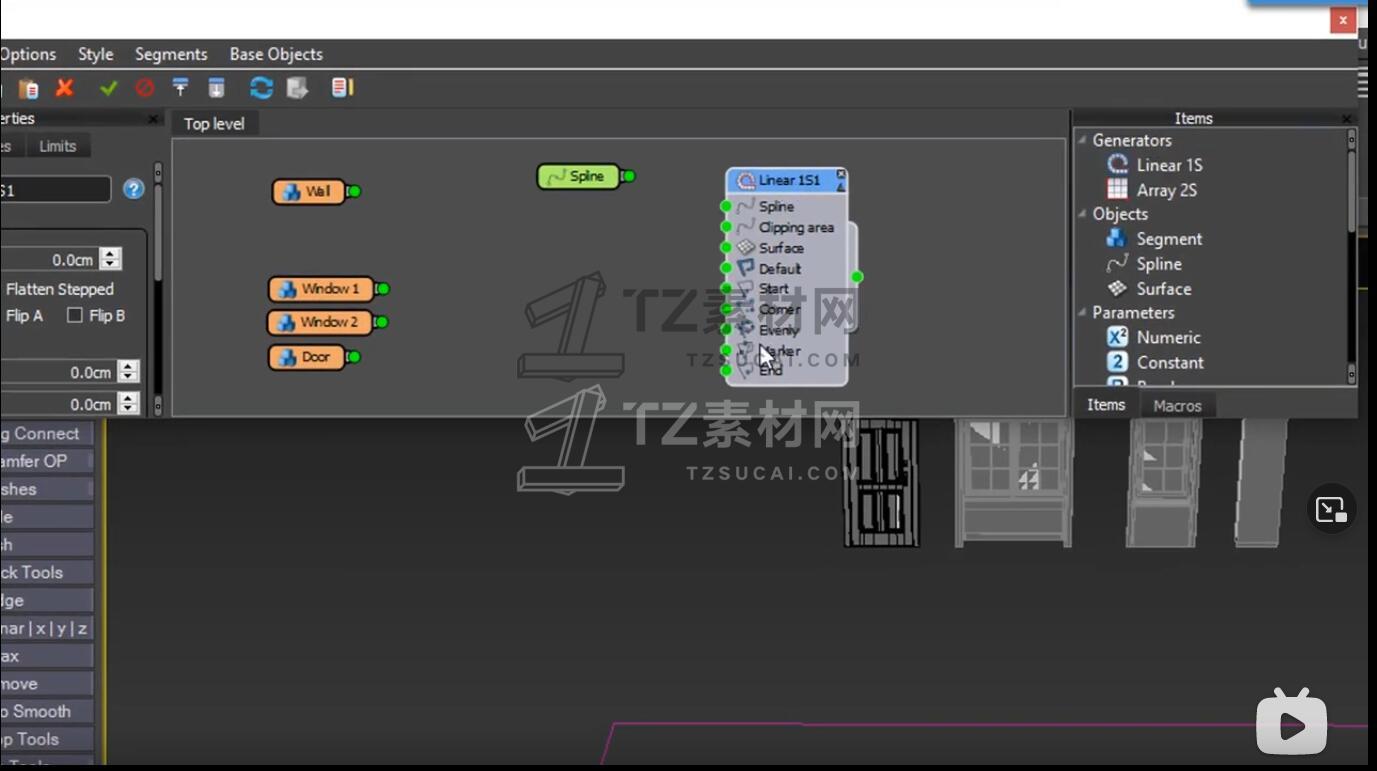
Task: Click the Linear 1S1 output connector
Action: (857, 277)
